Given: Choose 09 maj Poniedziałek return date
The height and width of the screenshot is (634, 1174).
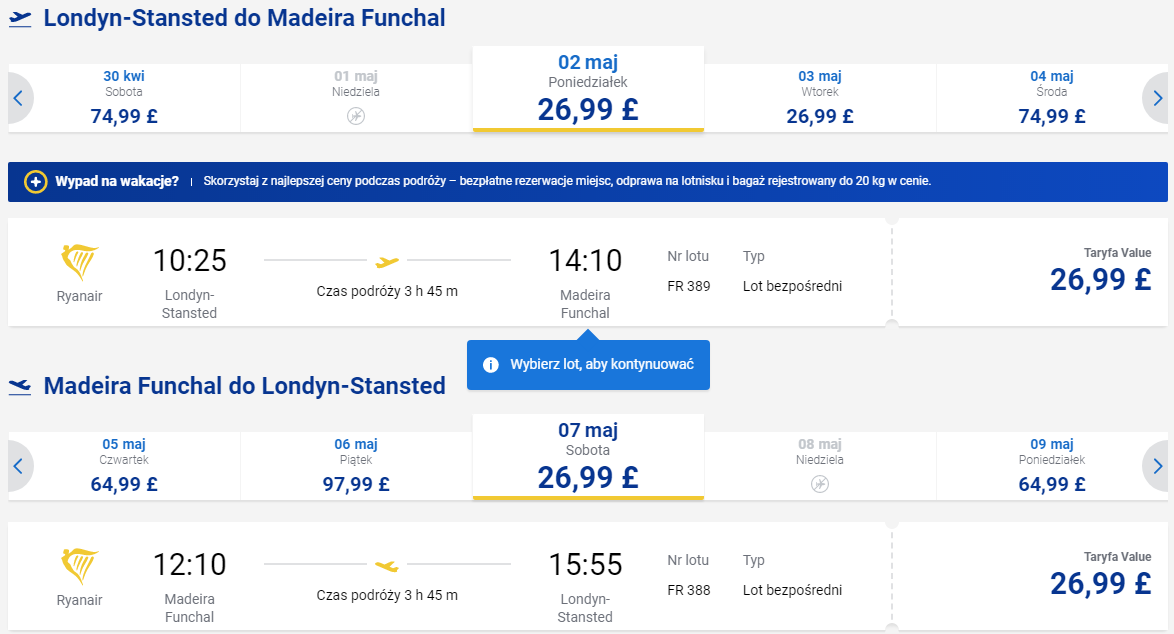Looking at the screenshot, I should pyautogui.click(x=1051, y=466).
